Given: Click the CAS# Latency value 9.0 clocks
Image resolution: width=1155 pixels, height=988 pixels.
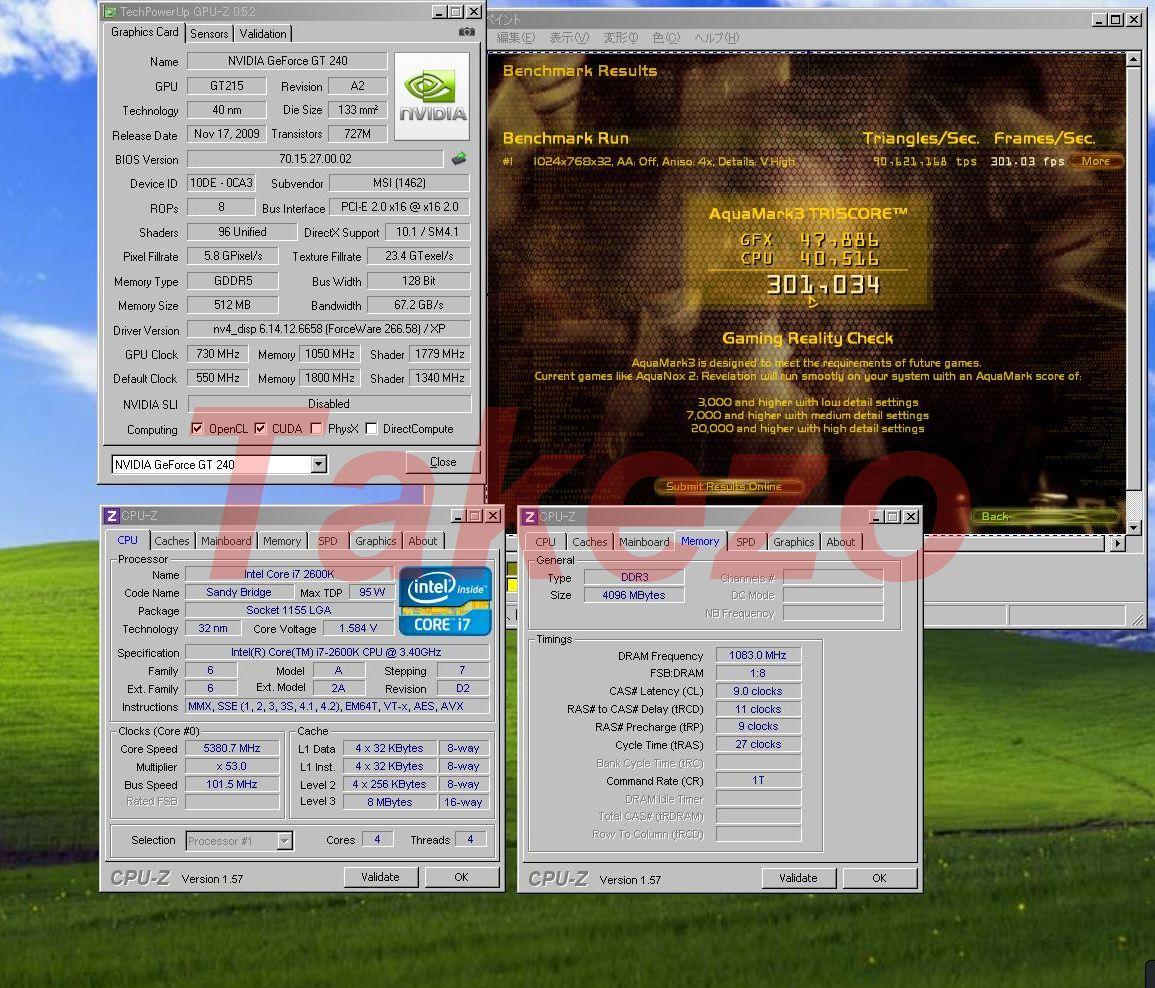Looking at the screenshot, I should pos(758,691).
